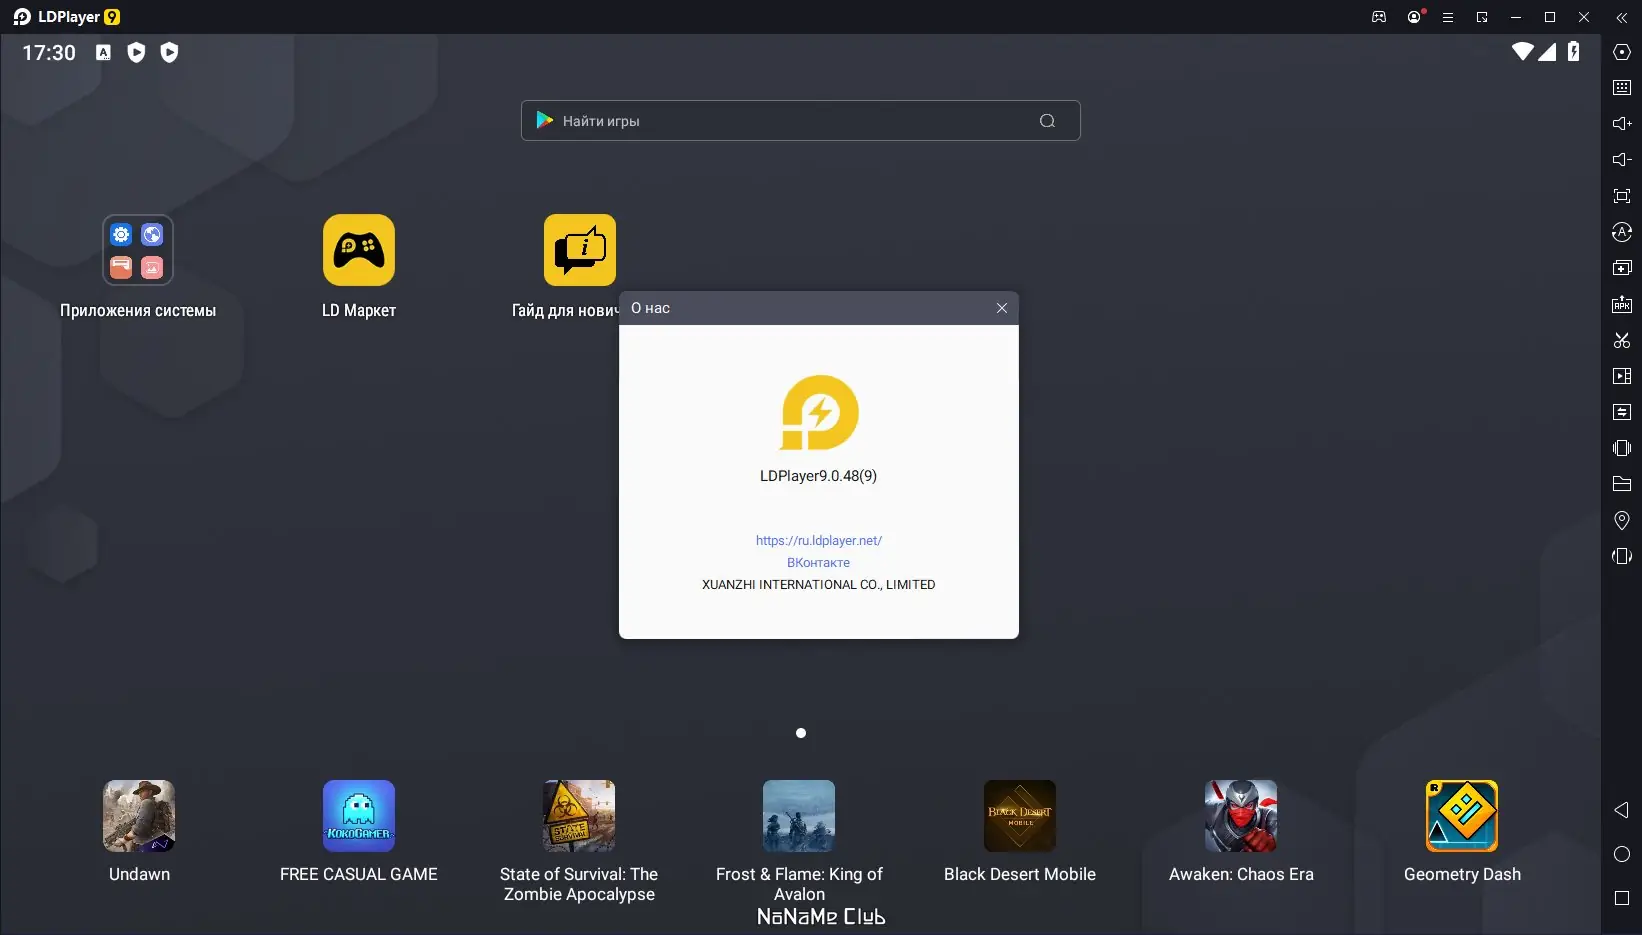Click the О нас dialog title
Image resolution: width=1642 pixels, height=935 pixels.
click(x=651, y=308)
